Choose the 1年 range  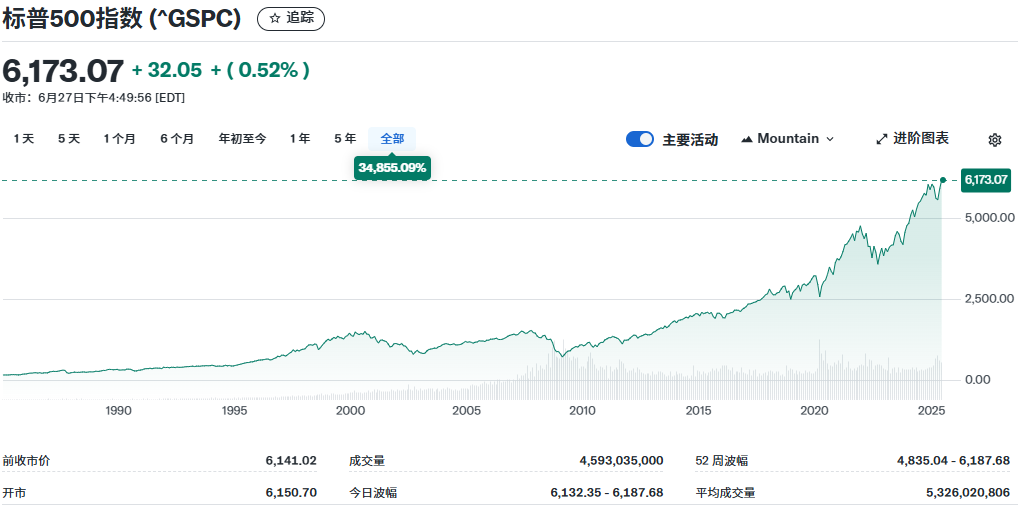[x=300, y=138]
